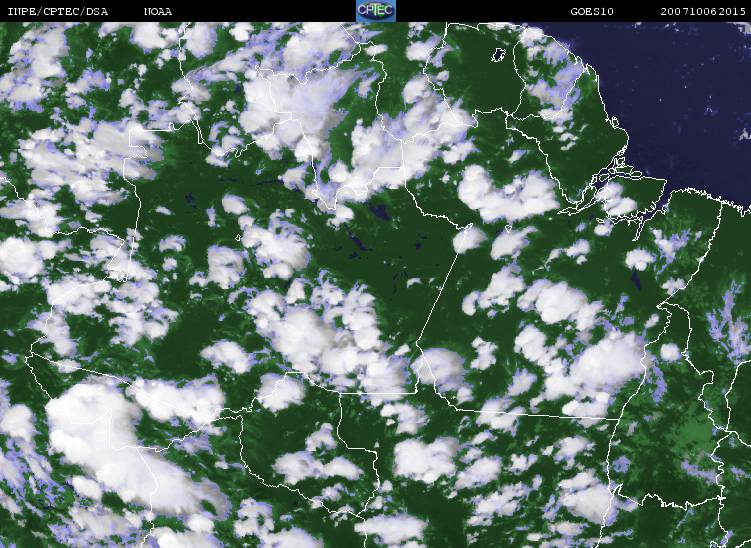Click the NOAA label in the header

click(x=158, y=12)
